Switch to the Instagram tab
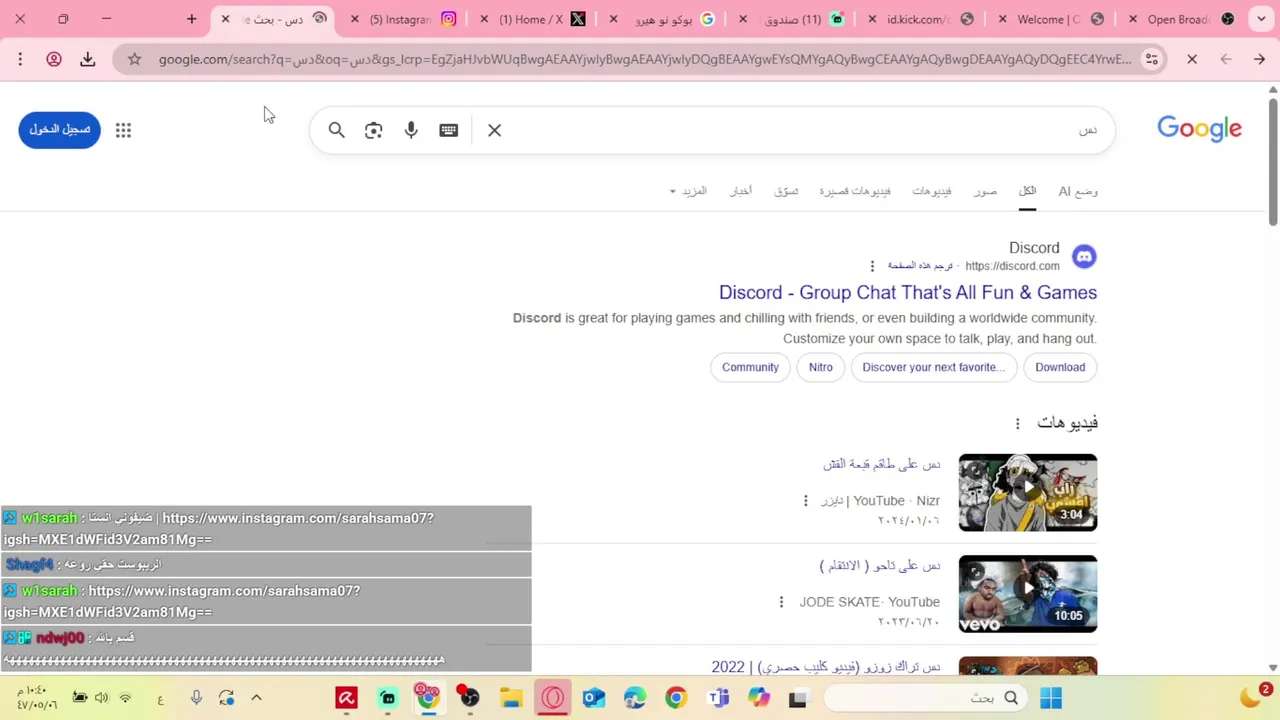The height and width of the screenshot is (720, 1280). point(402,19)
